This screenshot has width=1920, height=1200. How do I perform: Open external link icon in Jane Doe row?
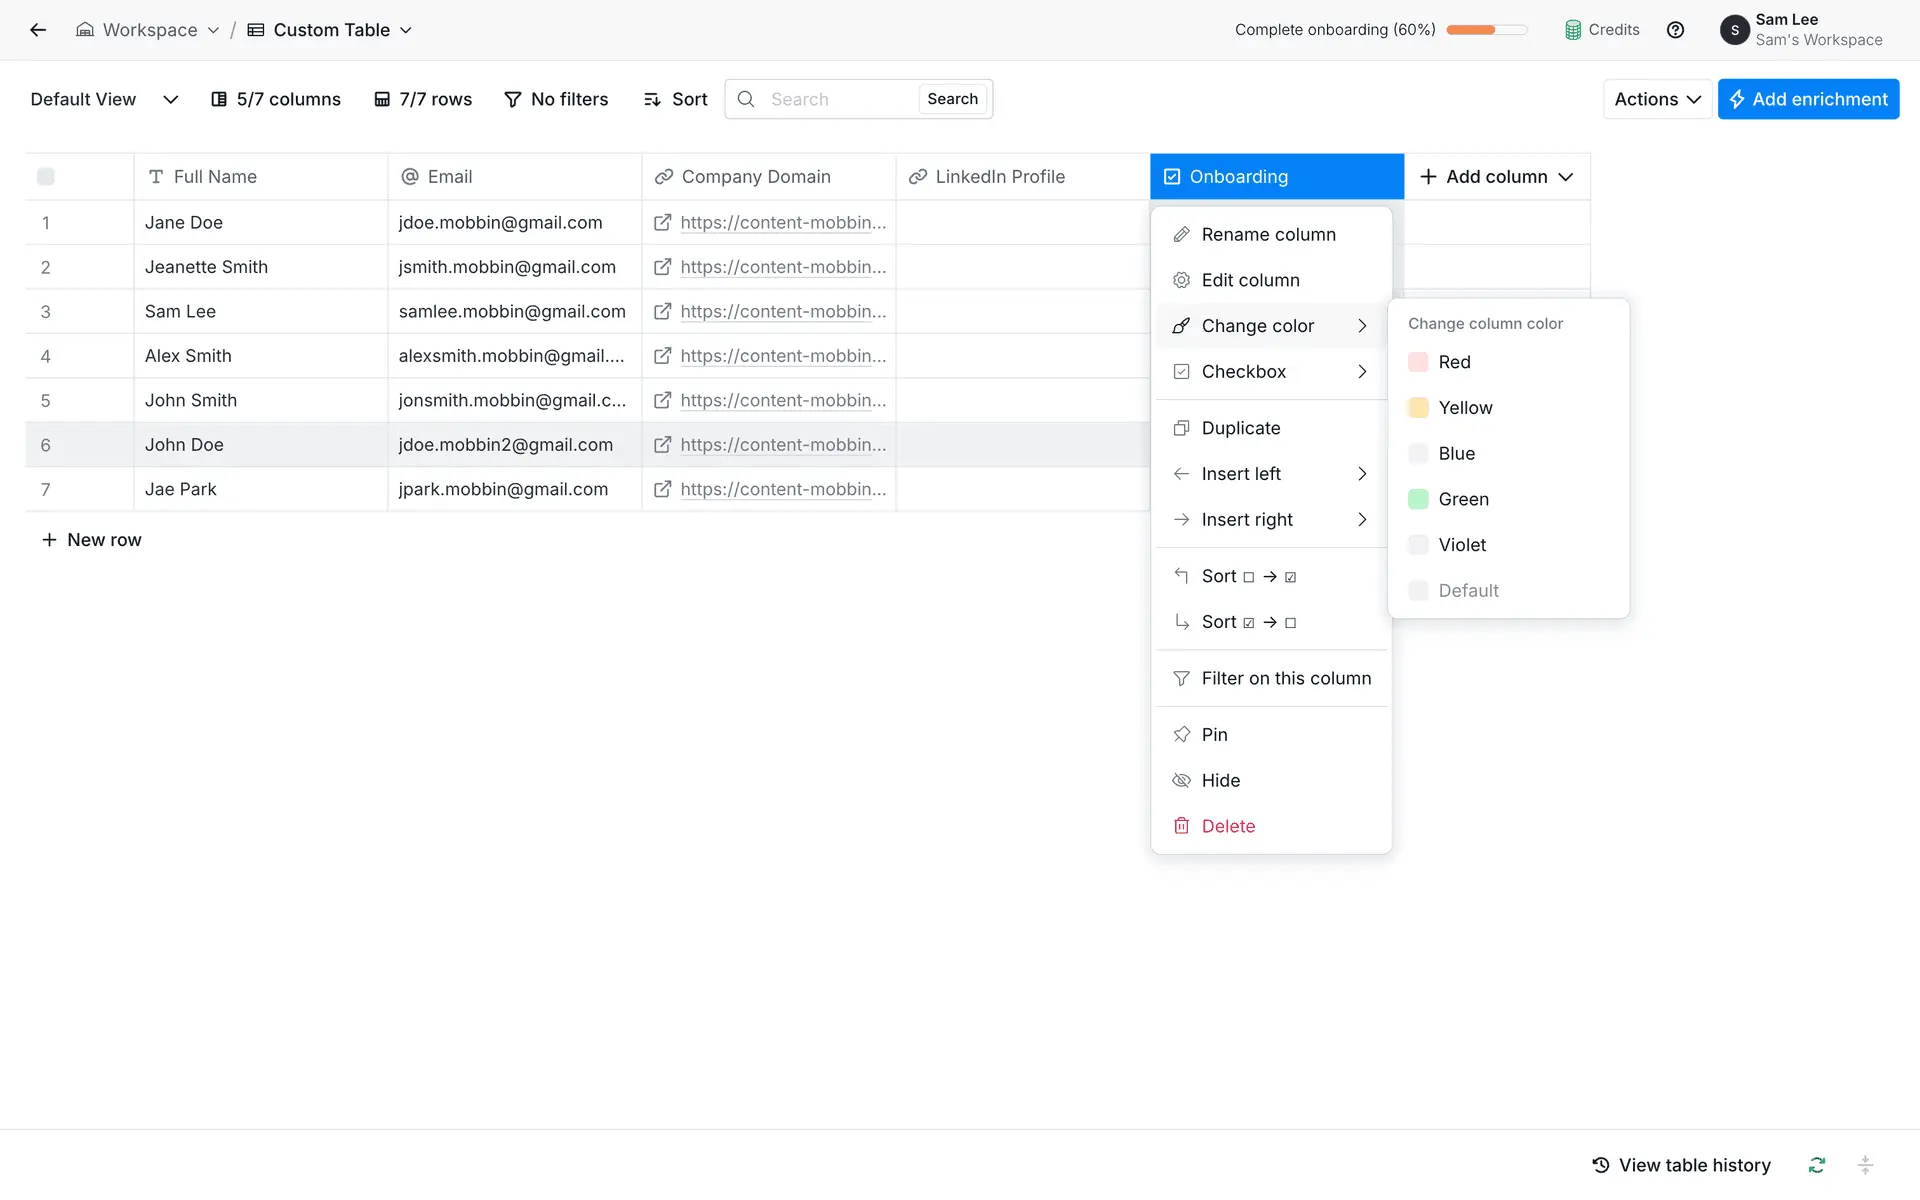coord(662,223)
